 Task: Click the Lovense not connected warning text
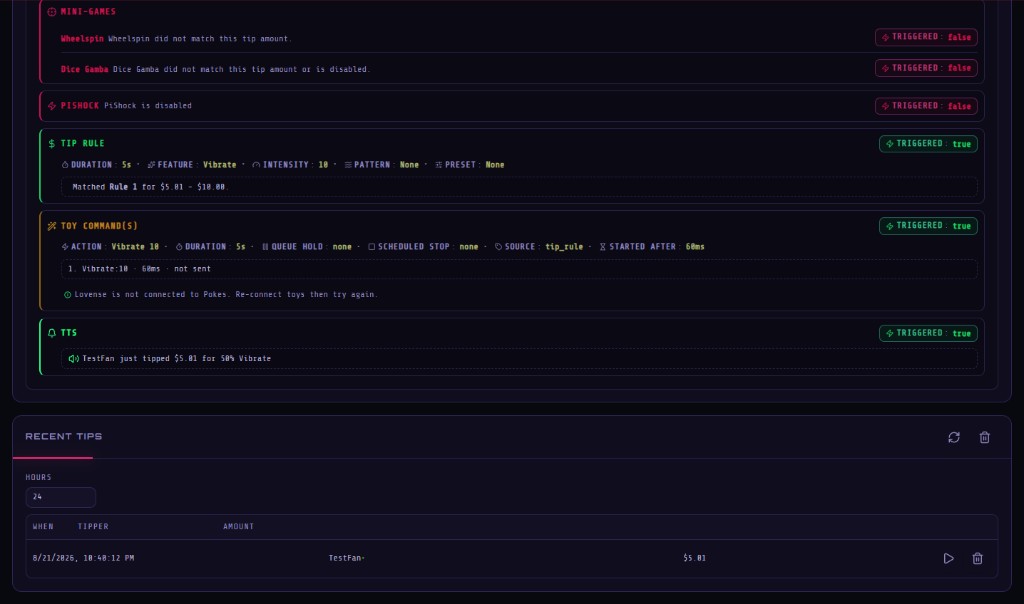pos(226,294)
